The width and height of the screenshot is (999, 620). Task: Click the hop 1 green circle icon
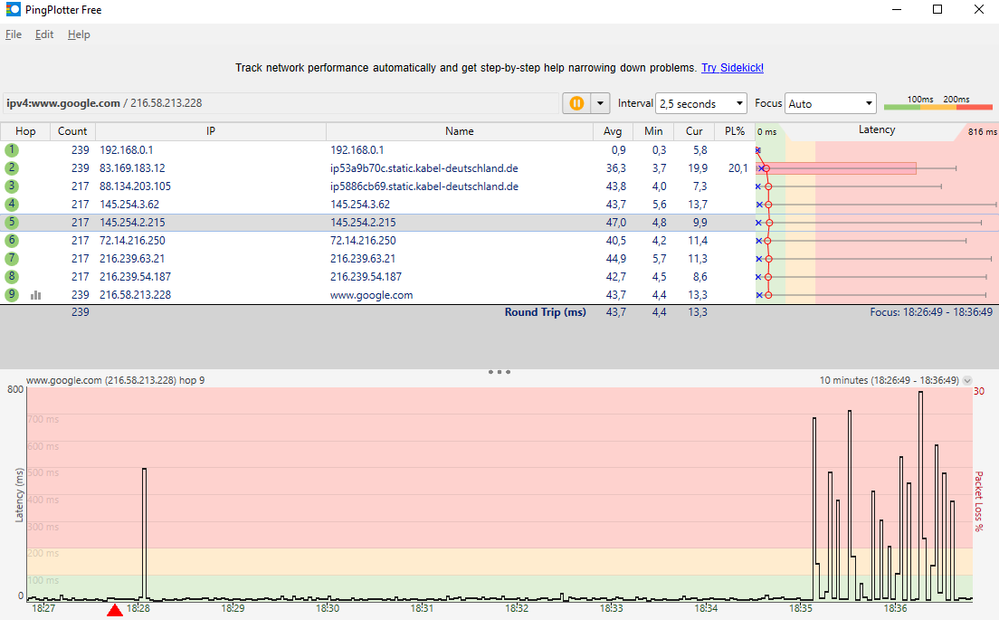(12, 150)
